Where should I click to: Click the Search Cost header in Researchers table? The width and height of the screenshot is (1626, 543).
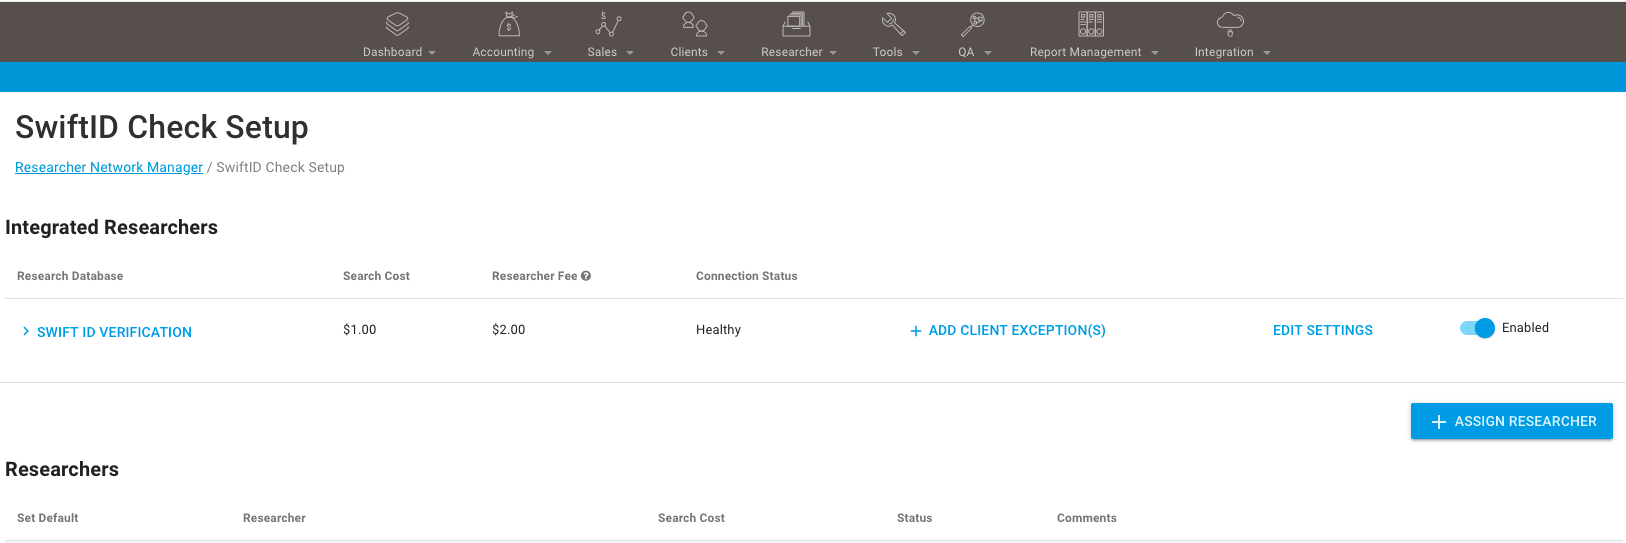point(691,518)
